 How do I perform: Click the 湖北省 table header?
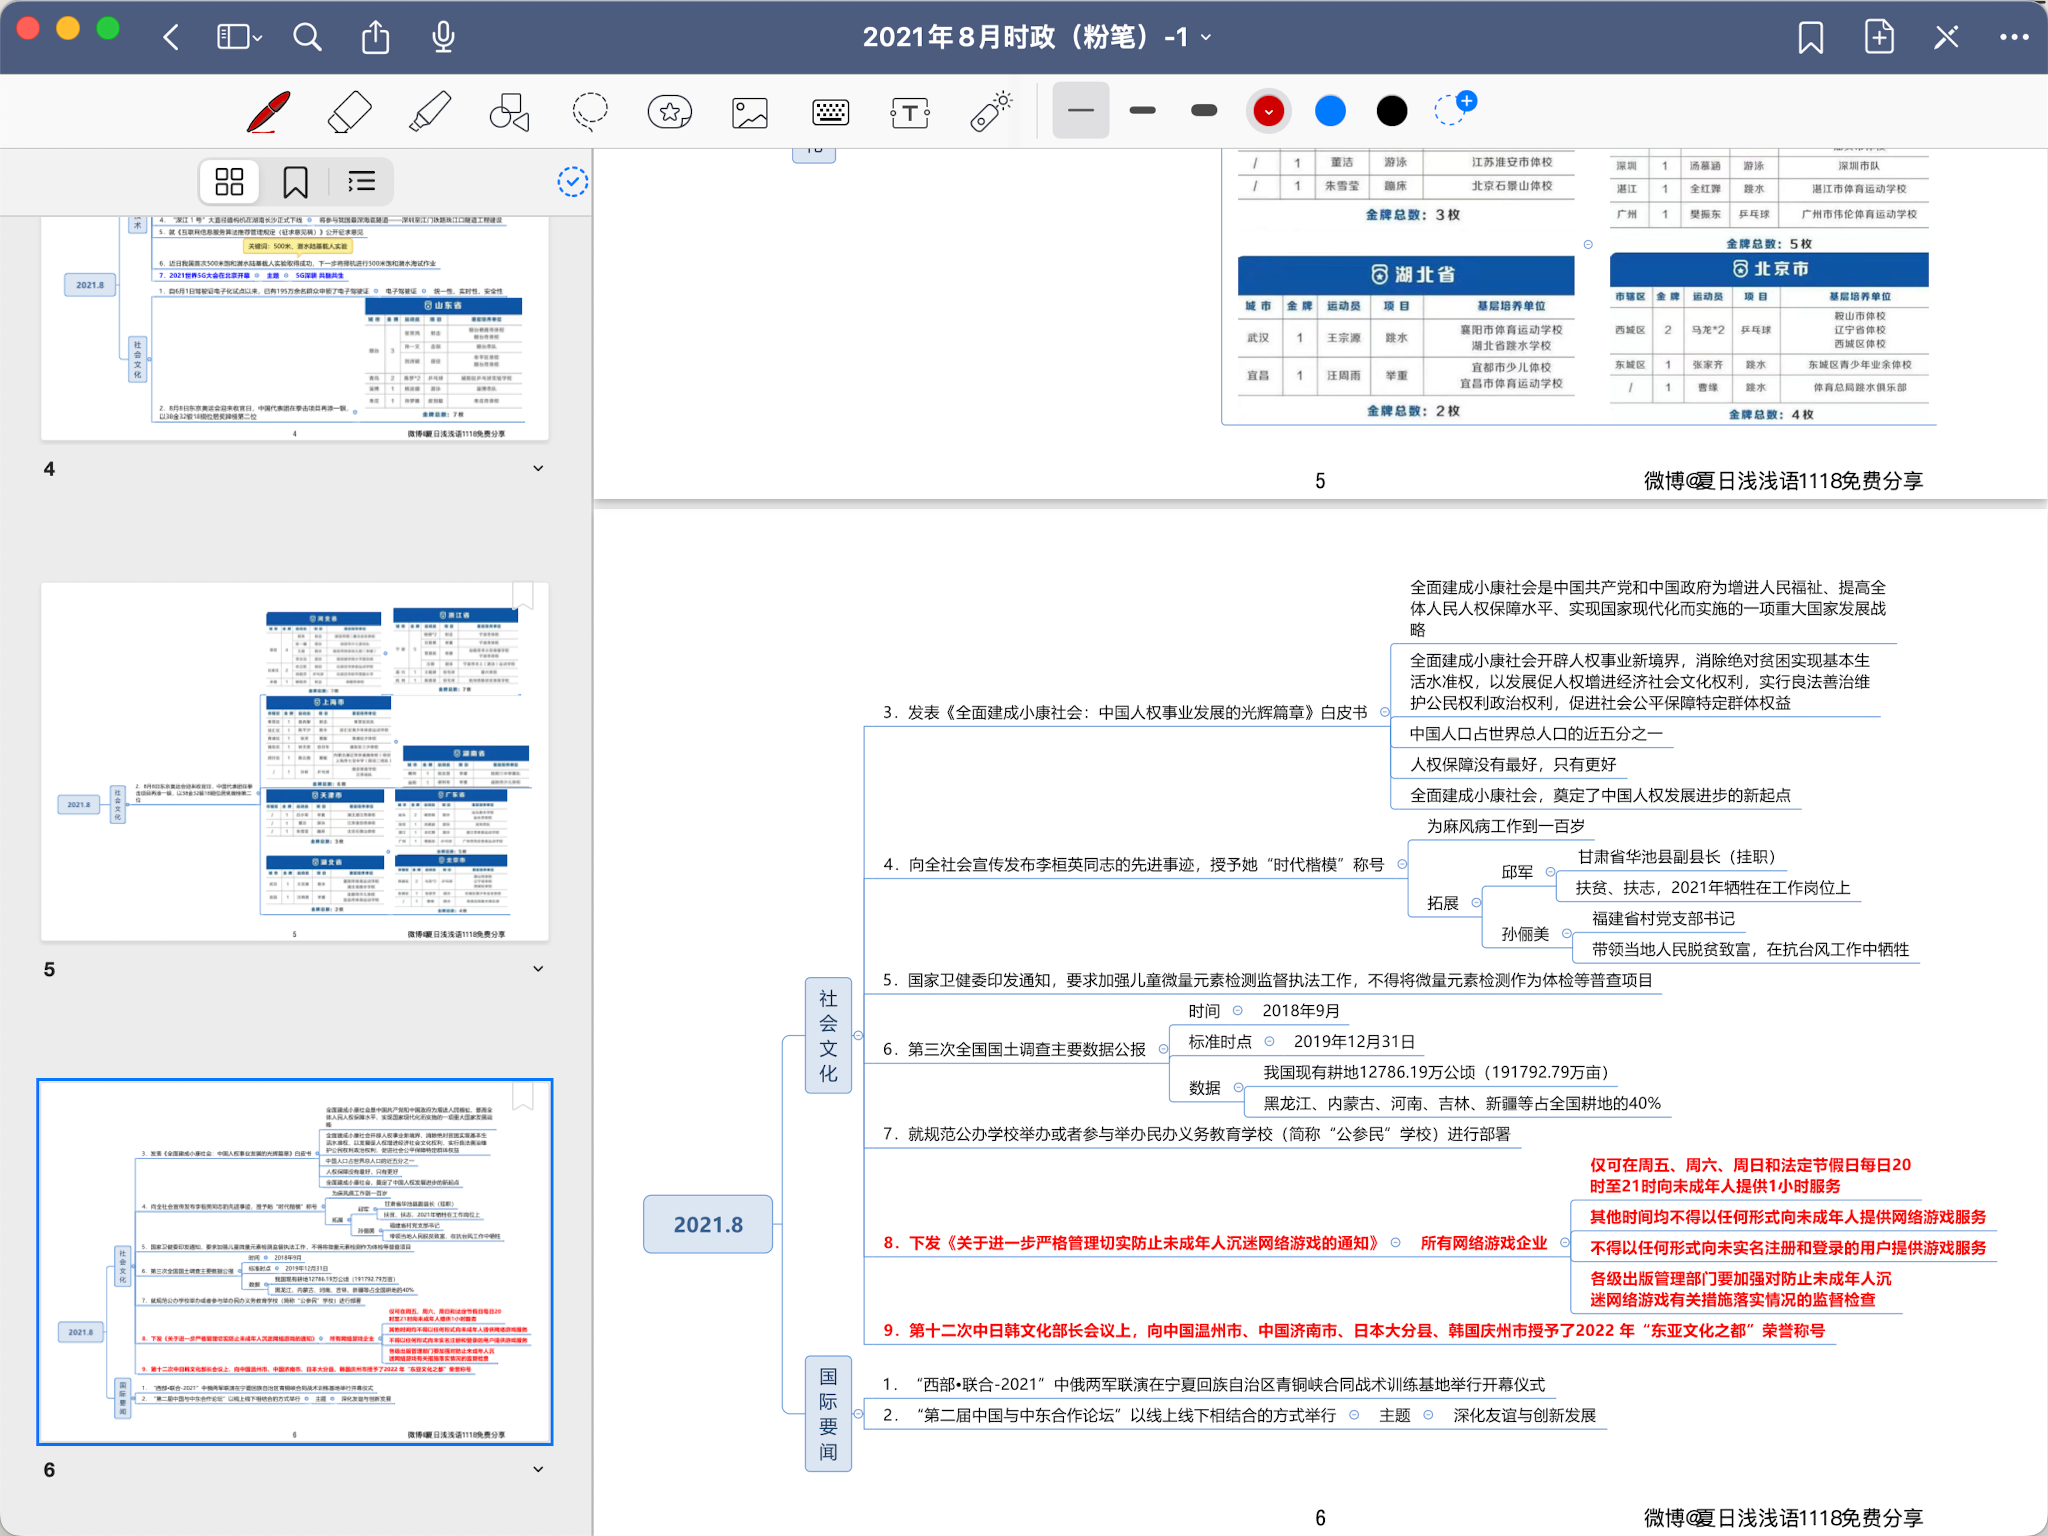(1406, 274)
